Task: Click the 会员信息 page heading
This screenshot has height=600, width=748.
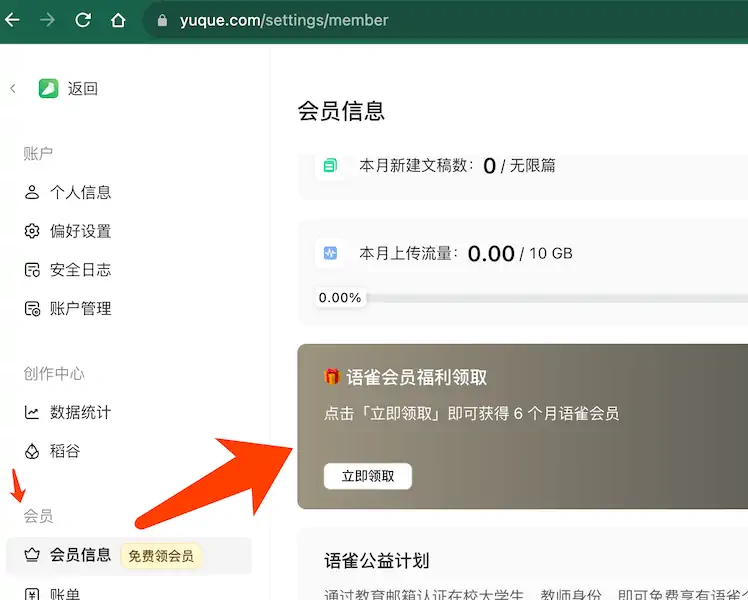Action: click(x=341, y=110)
